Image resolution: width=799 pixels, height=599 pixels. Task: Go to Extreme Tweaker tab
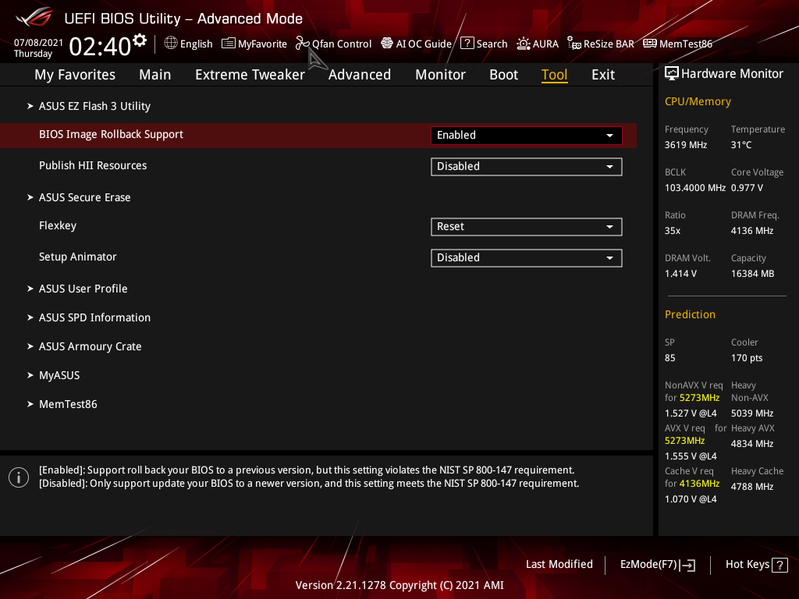pos(250,75)
